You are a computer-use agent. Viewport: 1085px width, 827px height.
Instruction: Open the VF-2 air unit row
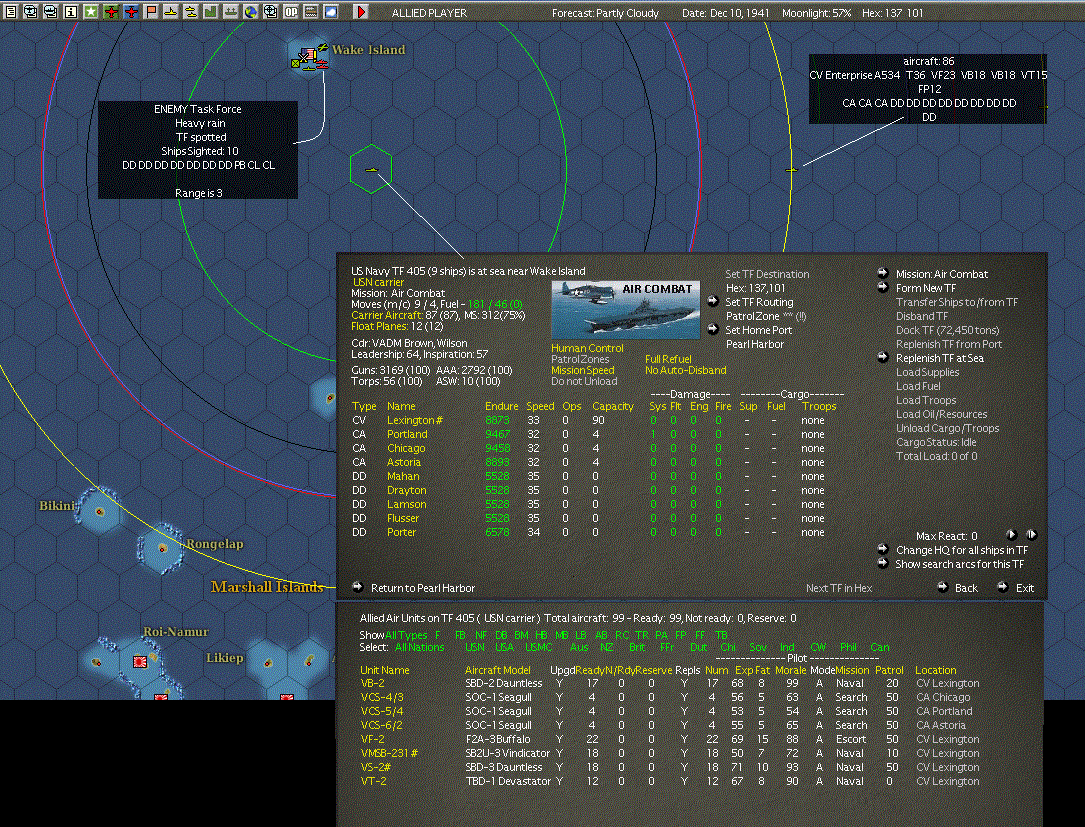point(372,739)
